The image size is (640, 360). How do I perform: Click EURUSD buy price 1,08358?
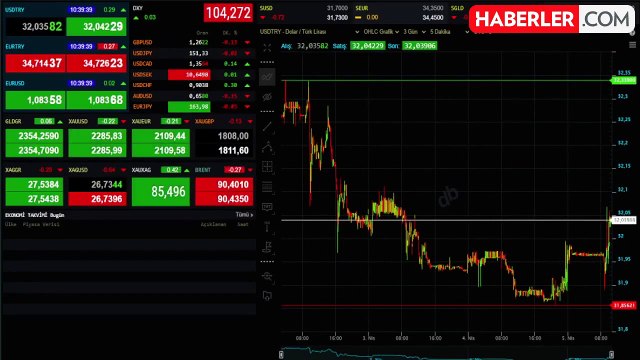pyautogui.click(x=35, y=100)
